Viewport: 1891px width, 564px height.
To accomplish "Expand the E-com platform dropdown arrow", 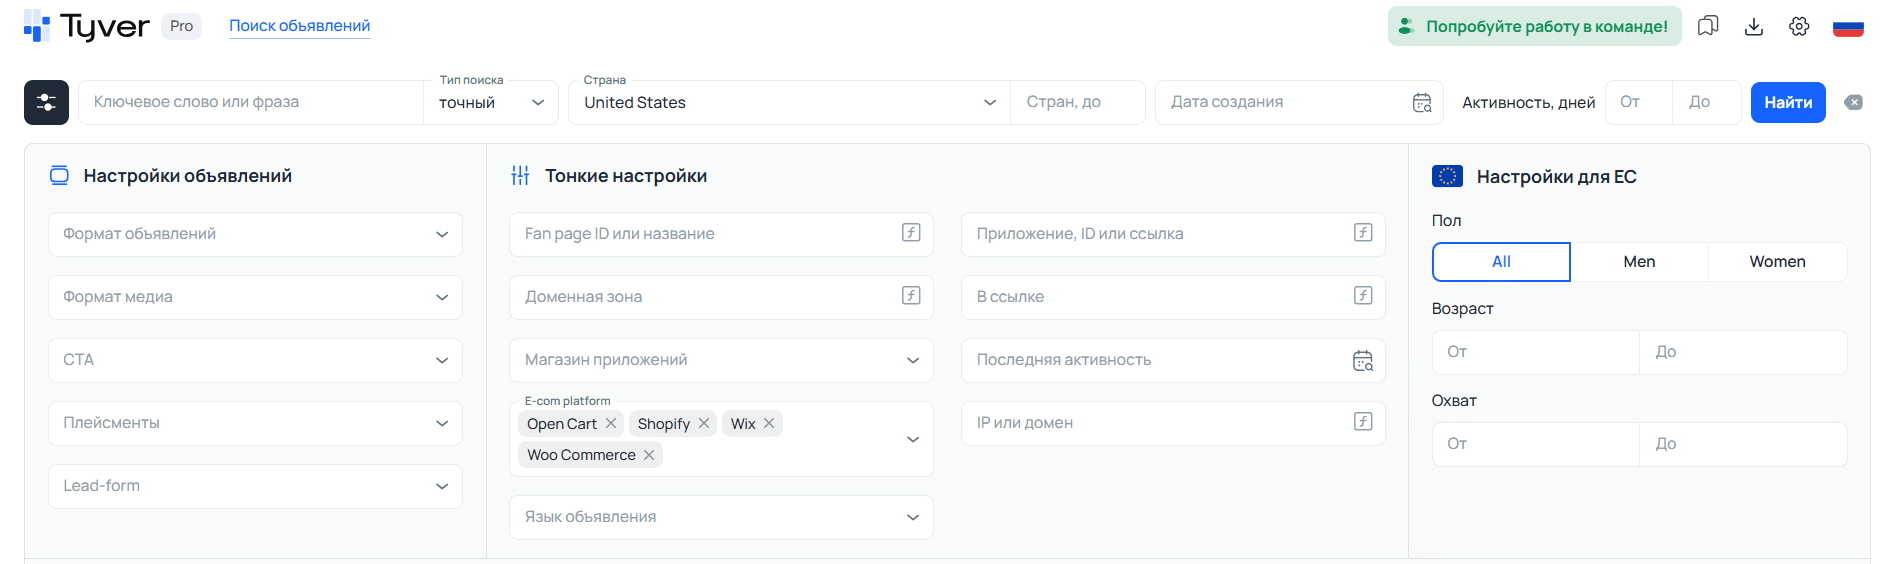I will (x=912, y=439).
